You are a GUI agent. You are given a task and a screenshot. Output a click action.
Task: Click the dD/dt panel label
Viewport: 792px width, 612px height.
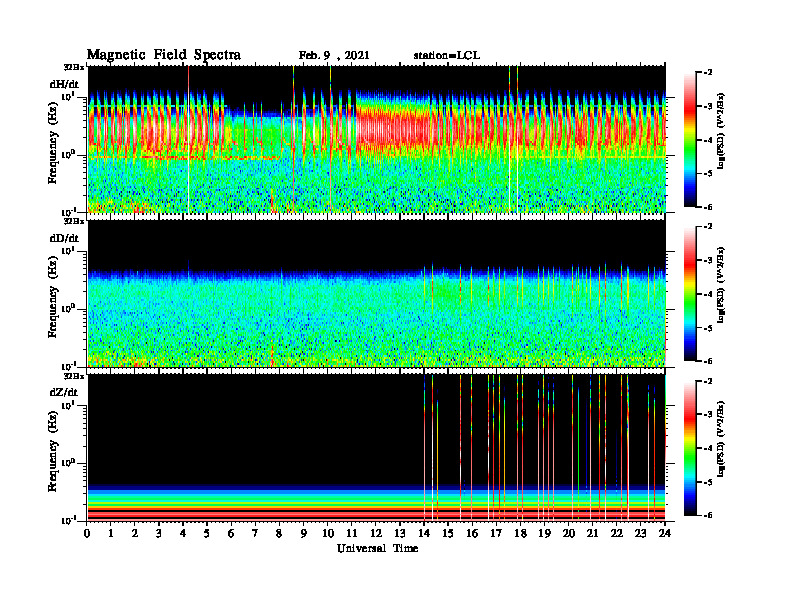click(65, 238)
